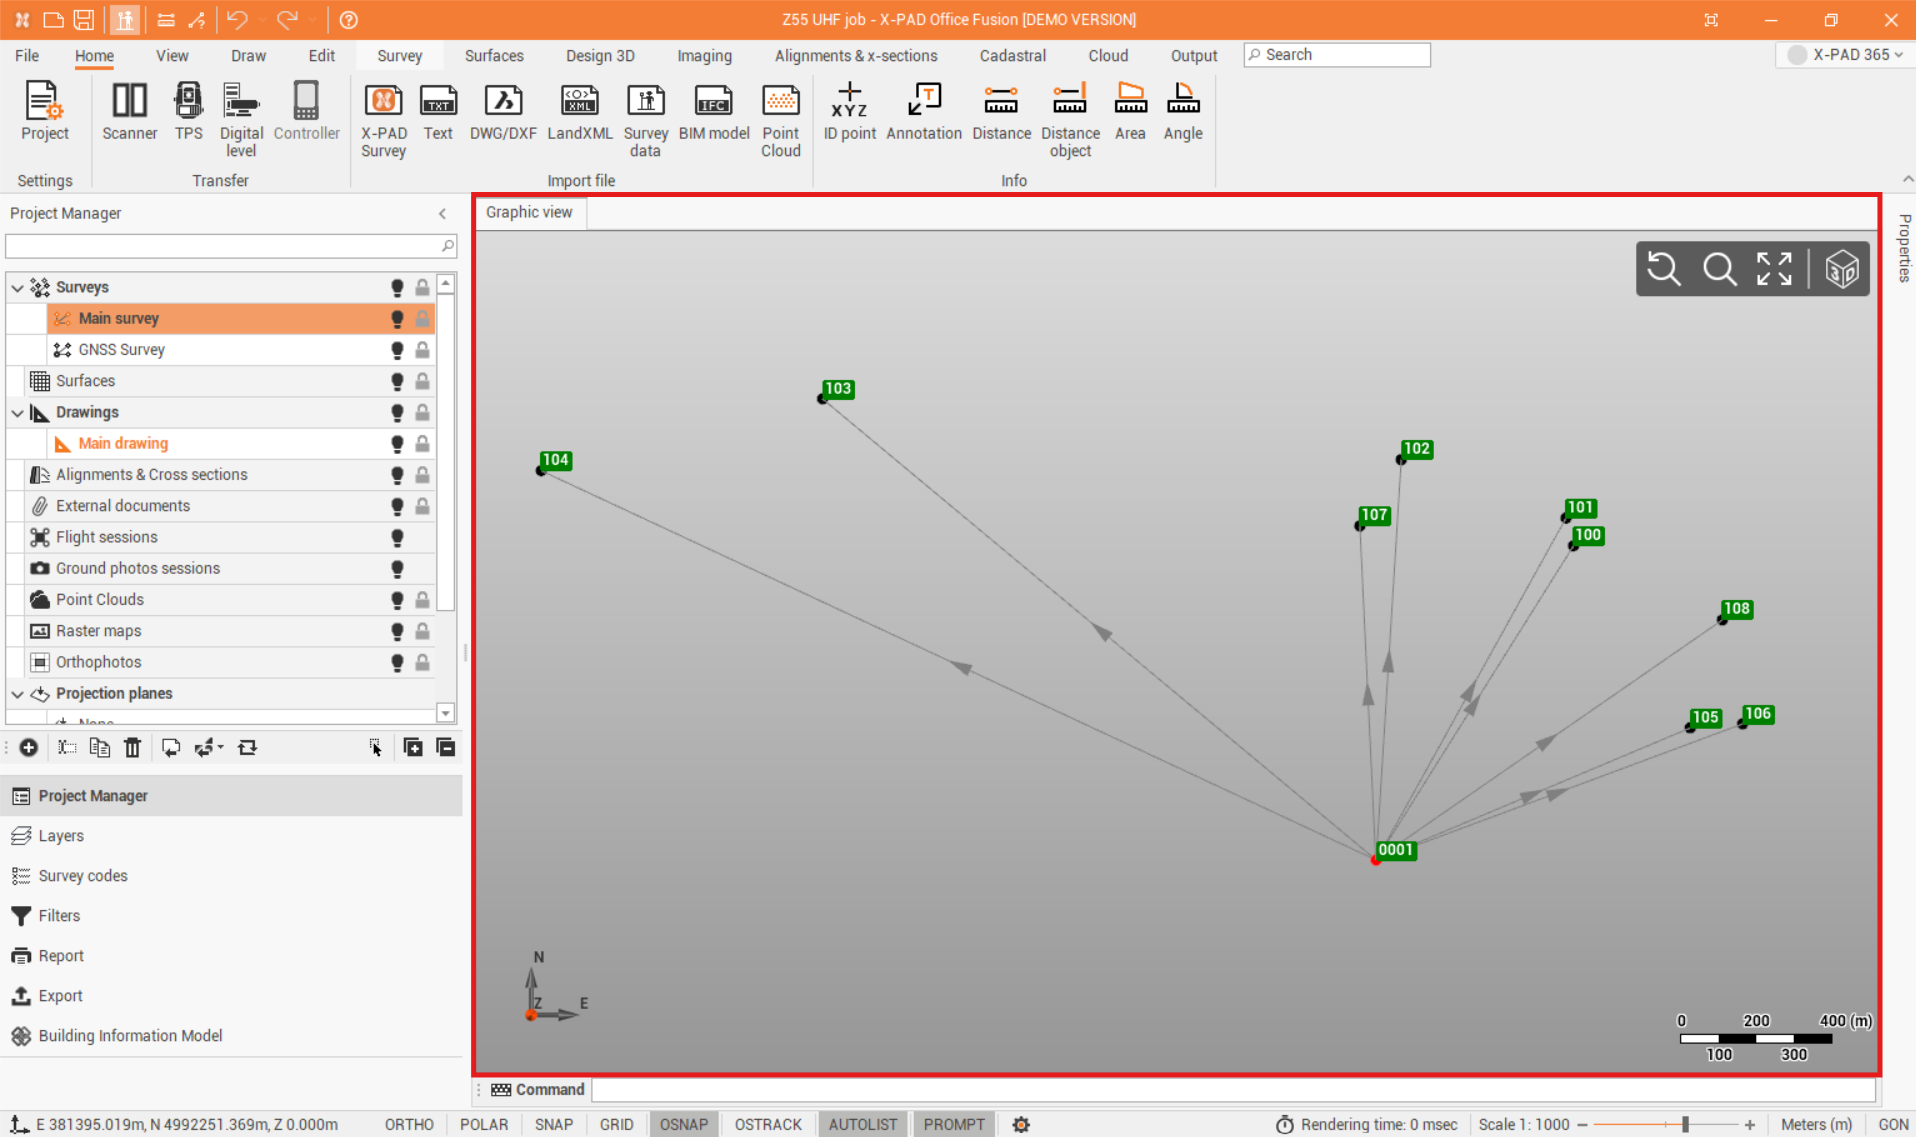
Task: Select the ID point info tool
Action: pyautogui.click(x=849, y=111)
